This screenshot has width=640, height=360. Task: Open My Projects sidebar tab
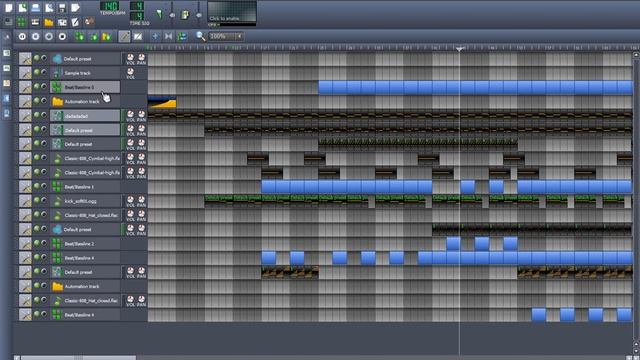(7, 53)
